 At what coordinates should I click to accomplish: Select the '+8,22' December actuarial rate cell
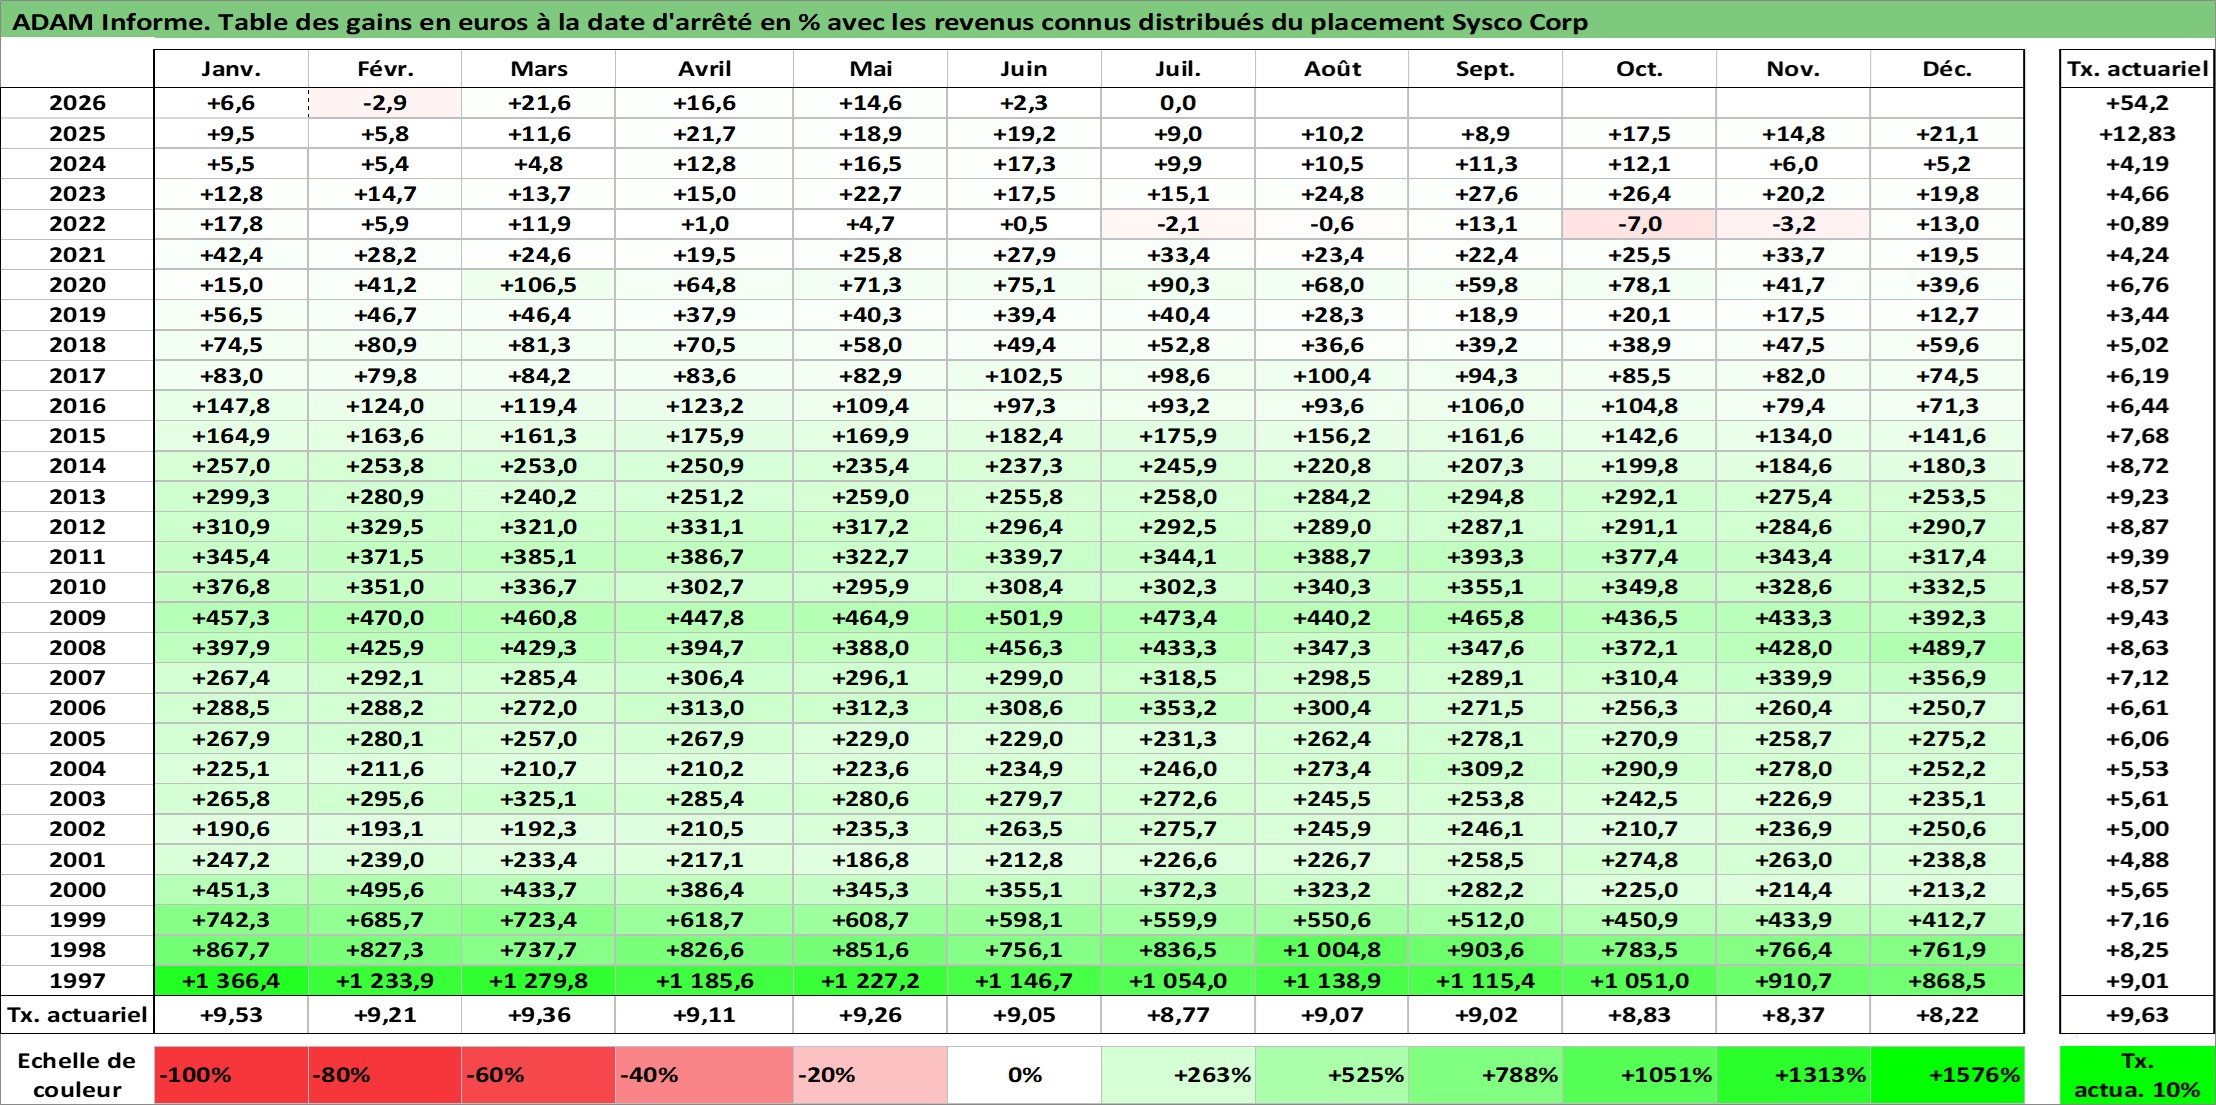1948,1015
